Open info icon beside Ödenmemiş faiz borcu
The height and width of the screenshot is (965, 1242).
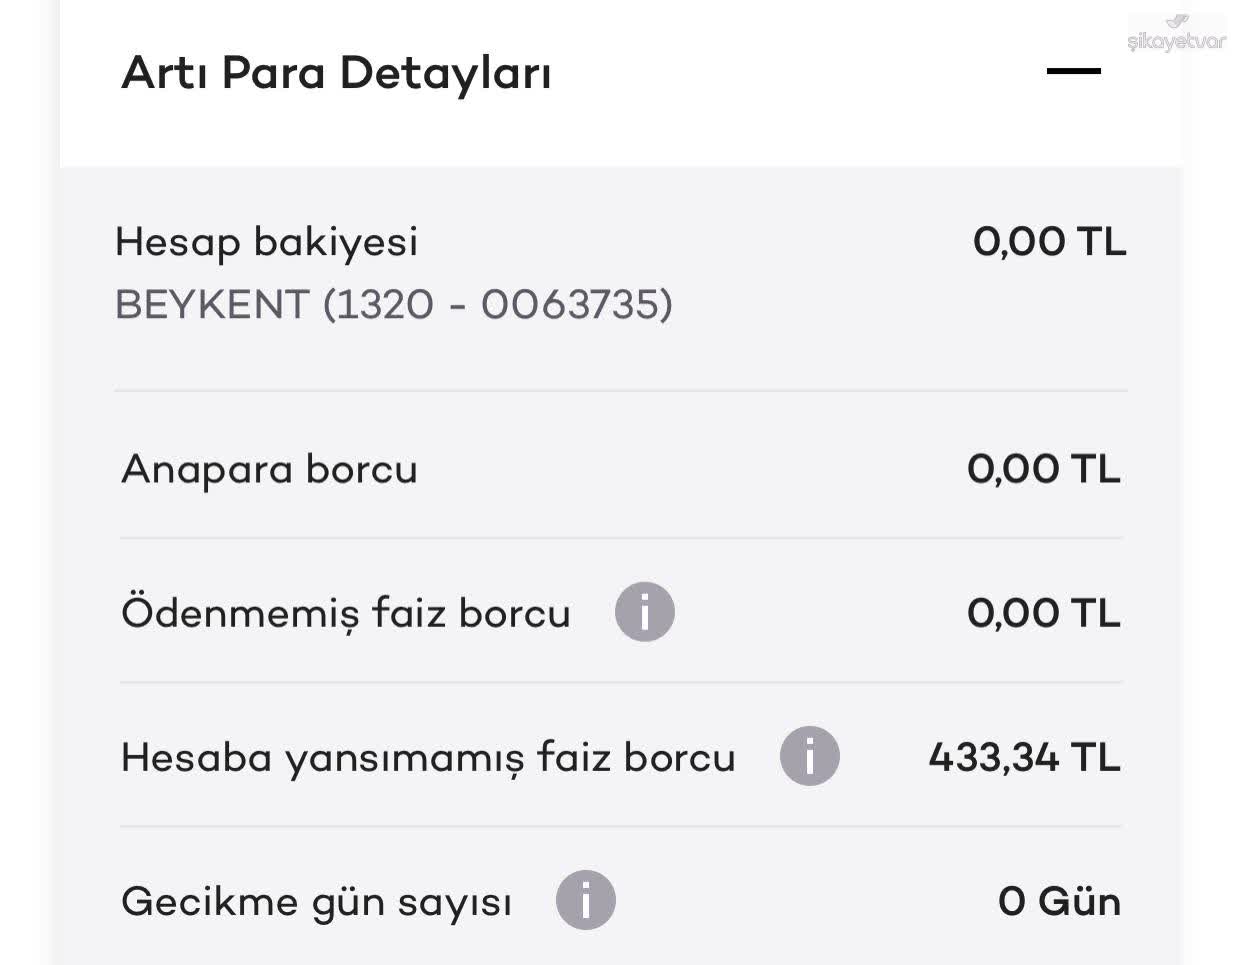coord(644,612)
